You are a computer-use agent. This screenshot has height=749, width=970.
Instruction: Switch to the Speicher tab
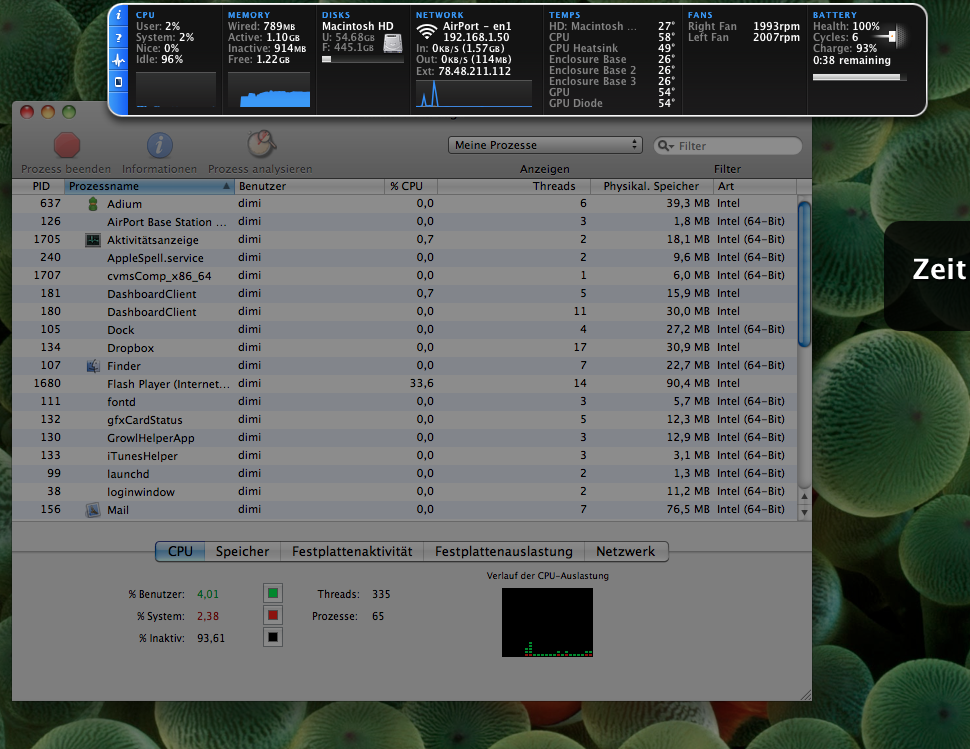coord(242,552)
